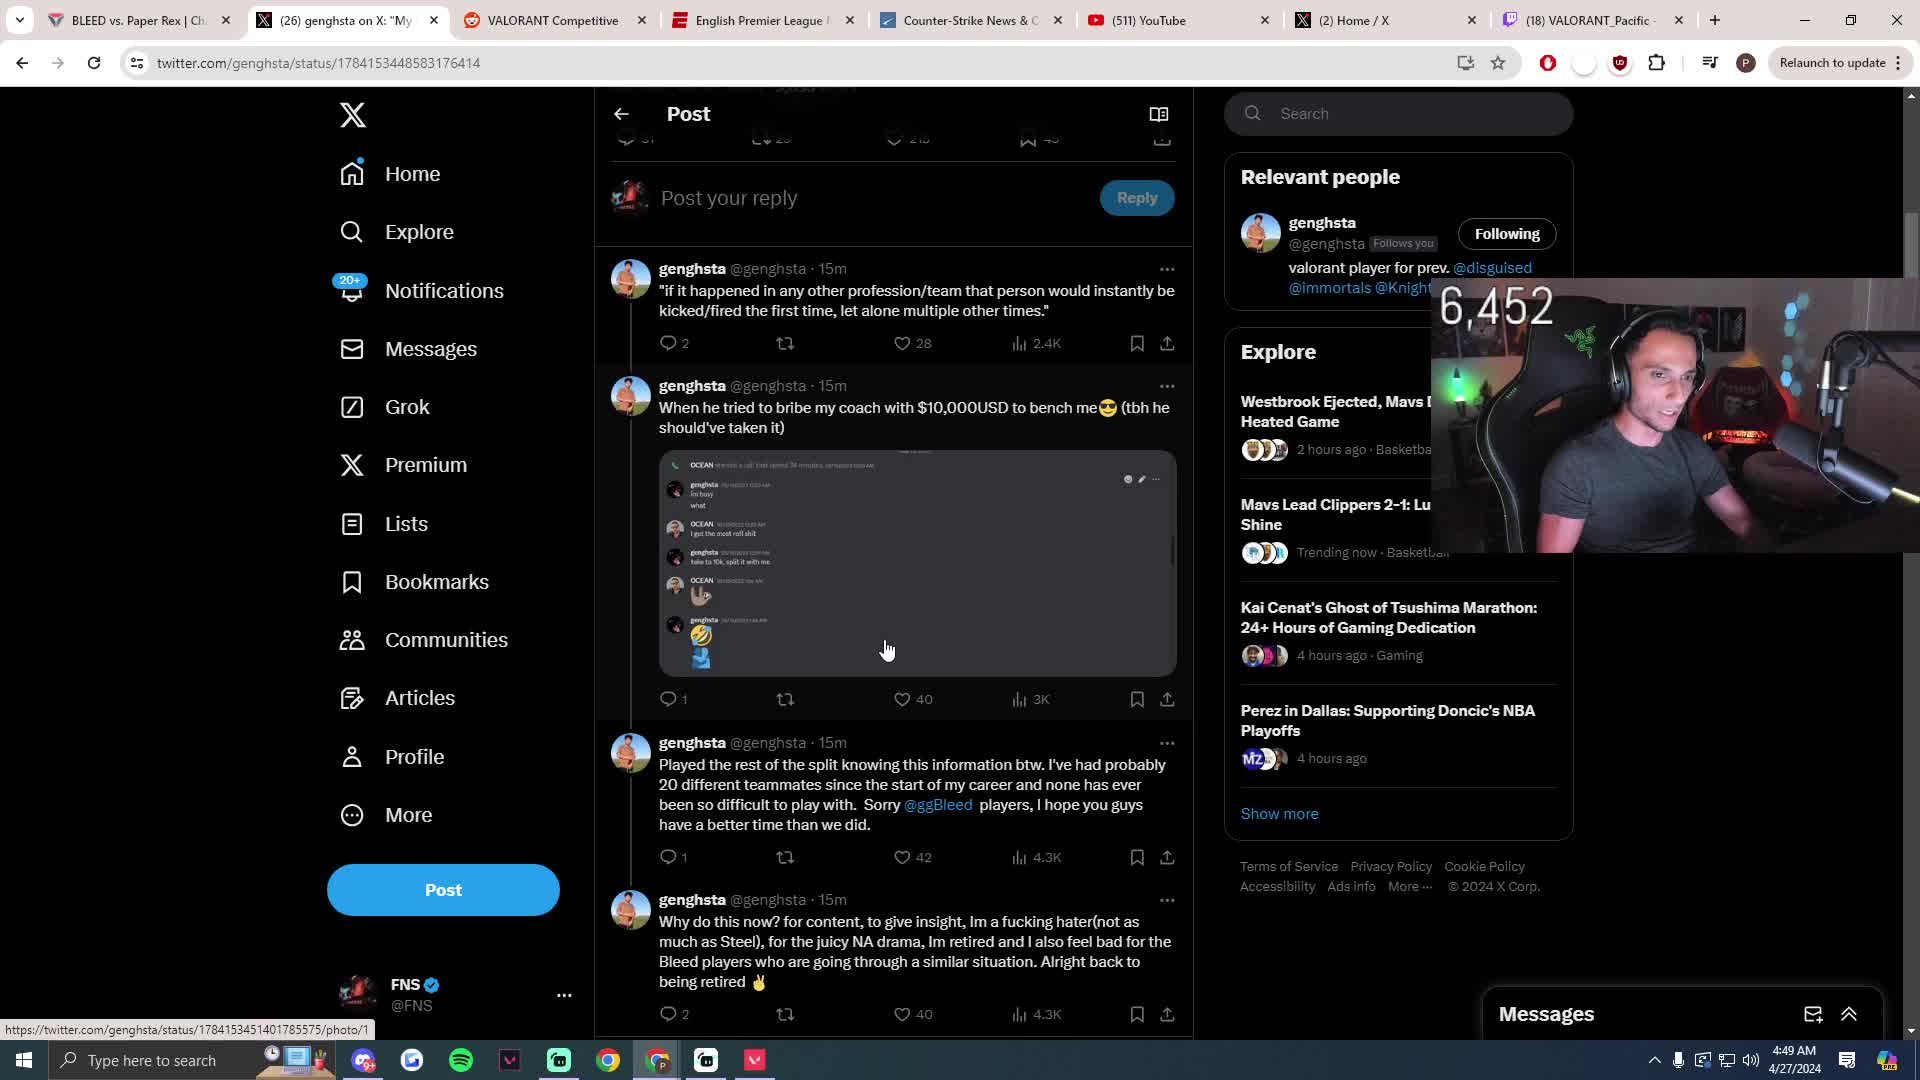The image size is (1920, 1080).
Task: Open the @disguised mention link
Action: click(x=1492, y=268)
